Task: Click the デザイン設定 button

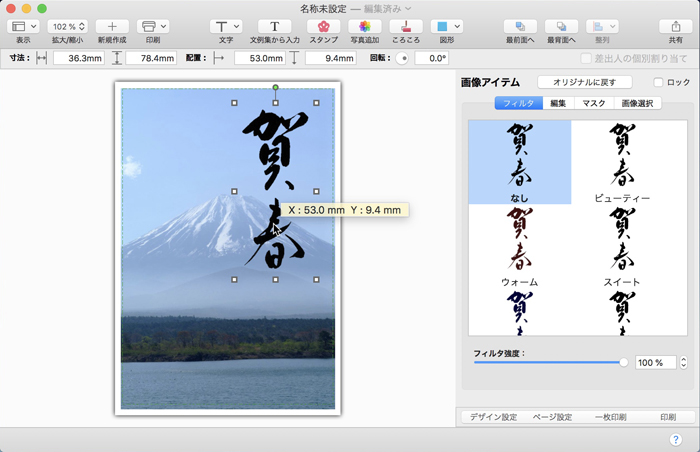Action: pyautogui.click(x=493, y=417)
